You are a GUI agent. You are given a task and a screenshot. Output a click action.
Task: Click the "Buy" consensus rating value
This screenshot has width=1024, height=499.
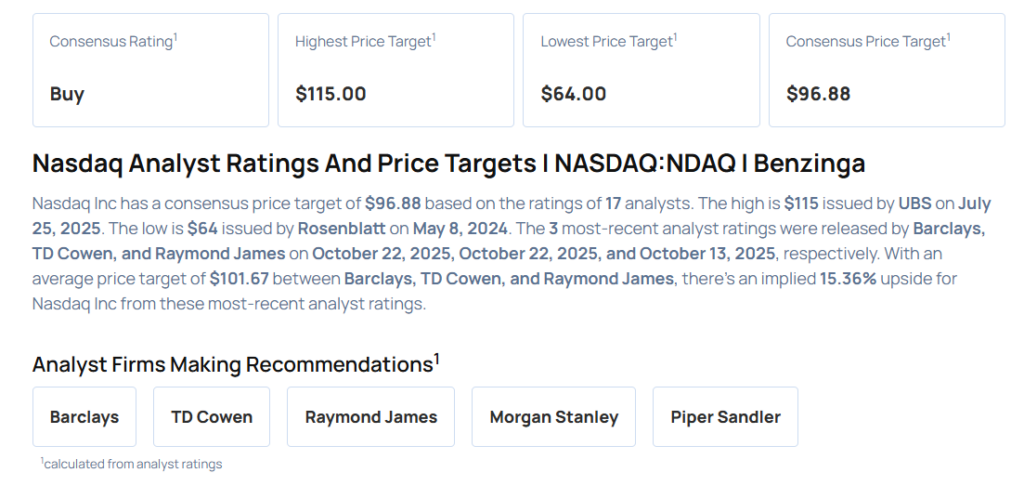67,94
